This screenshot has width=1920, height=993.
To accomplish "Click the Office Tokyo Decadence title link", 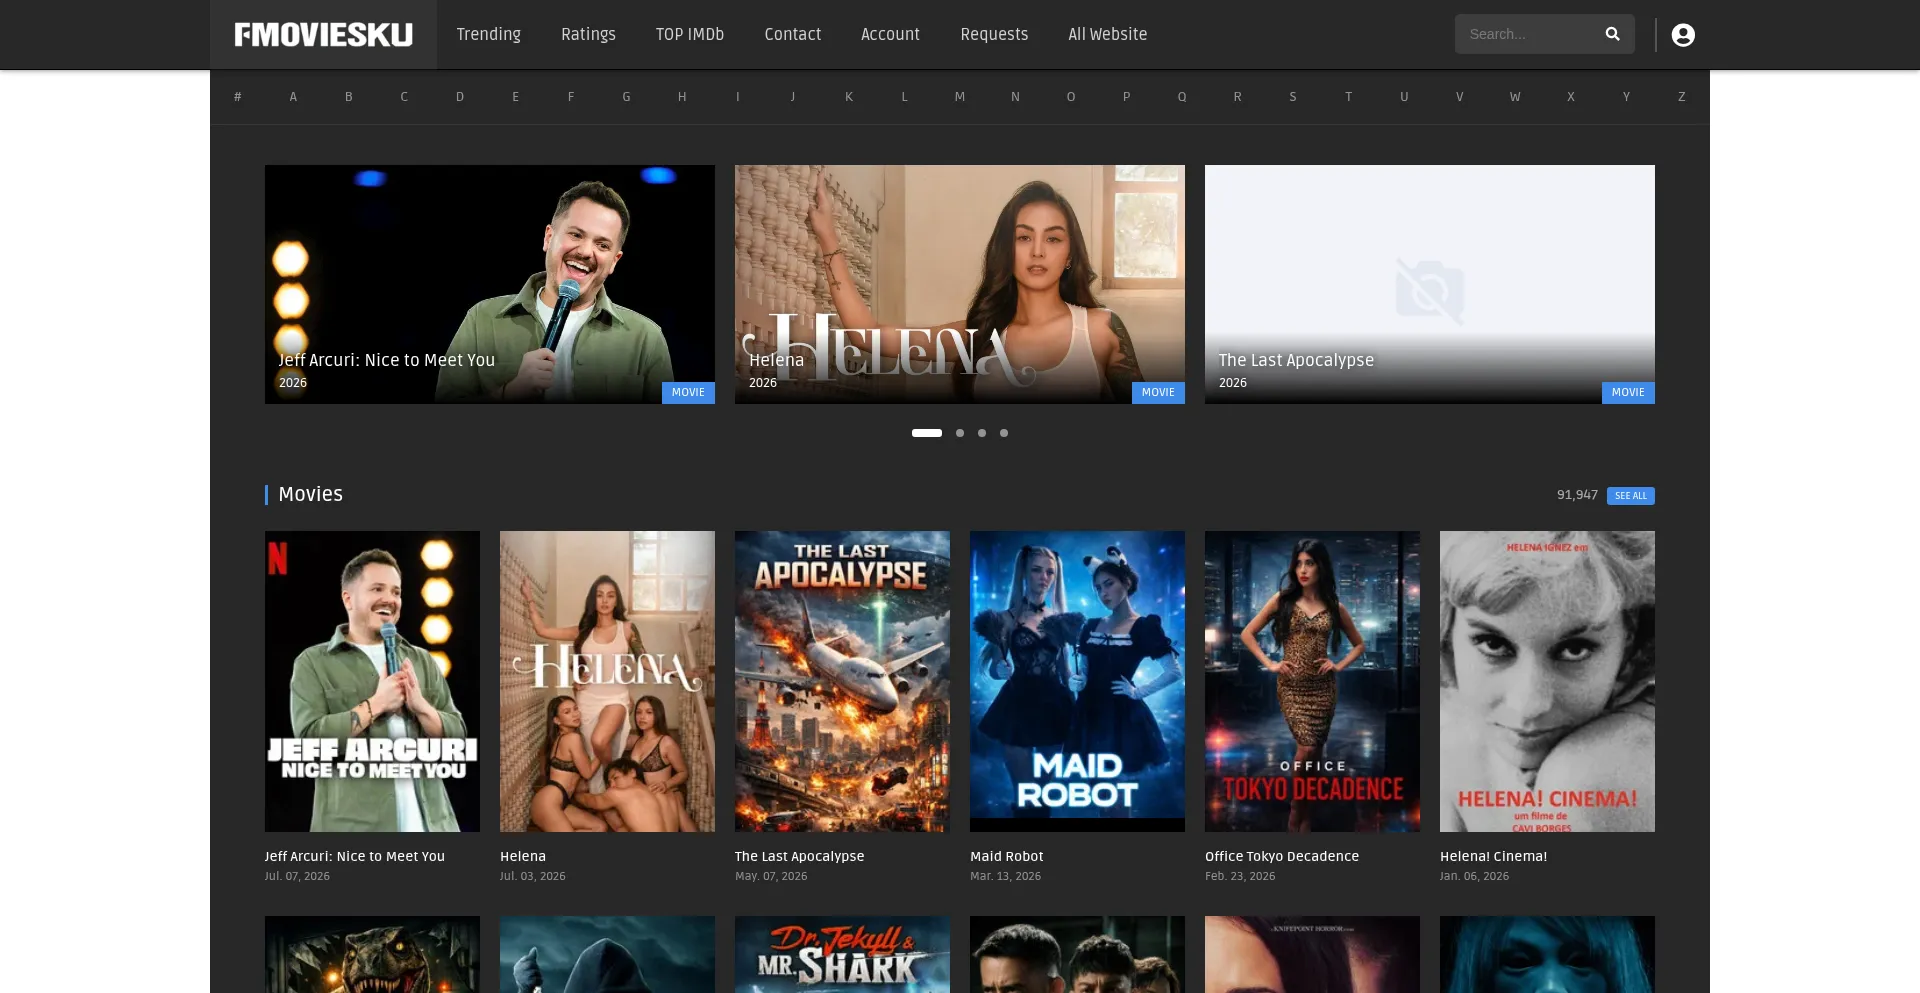I will point(1282,856).
